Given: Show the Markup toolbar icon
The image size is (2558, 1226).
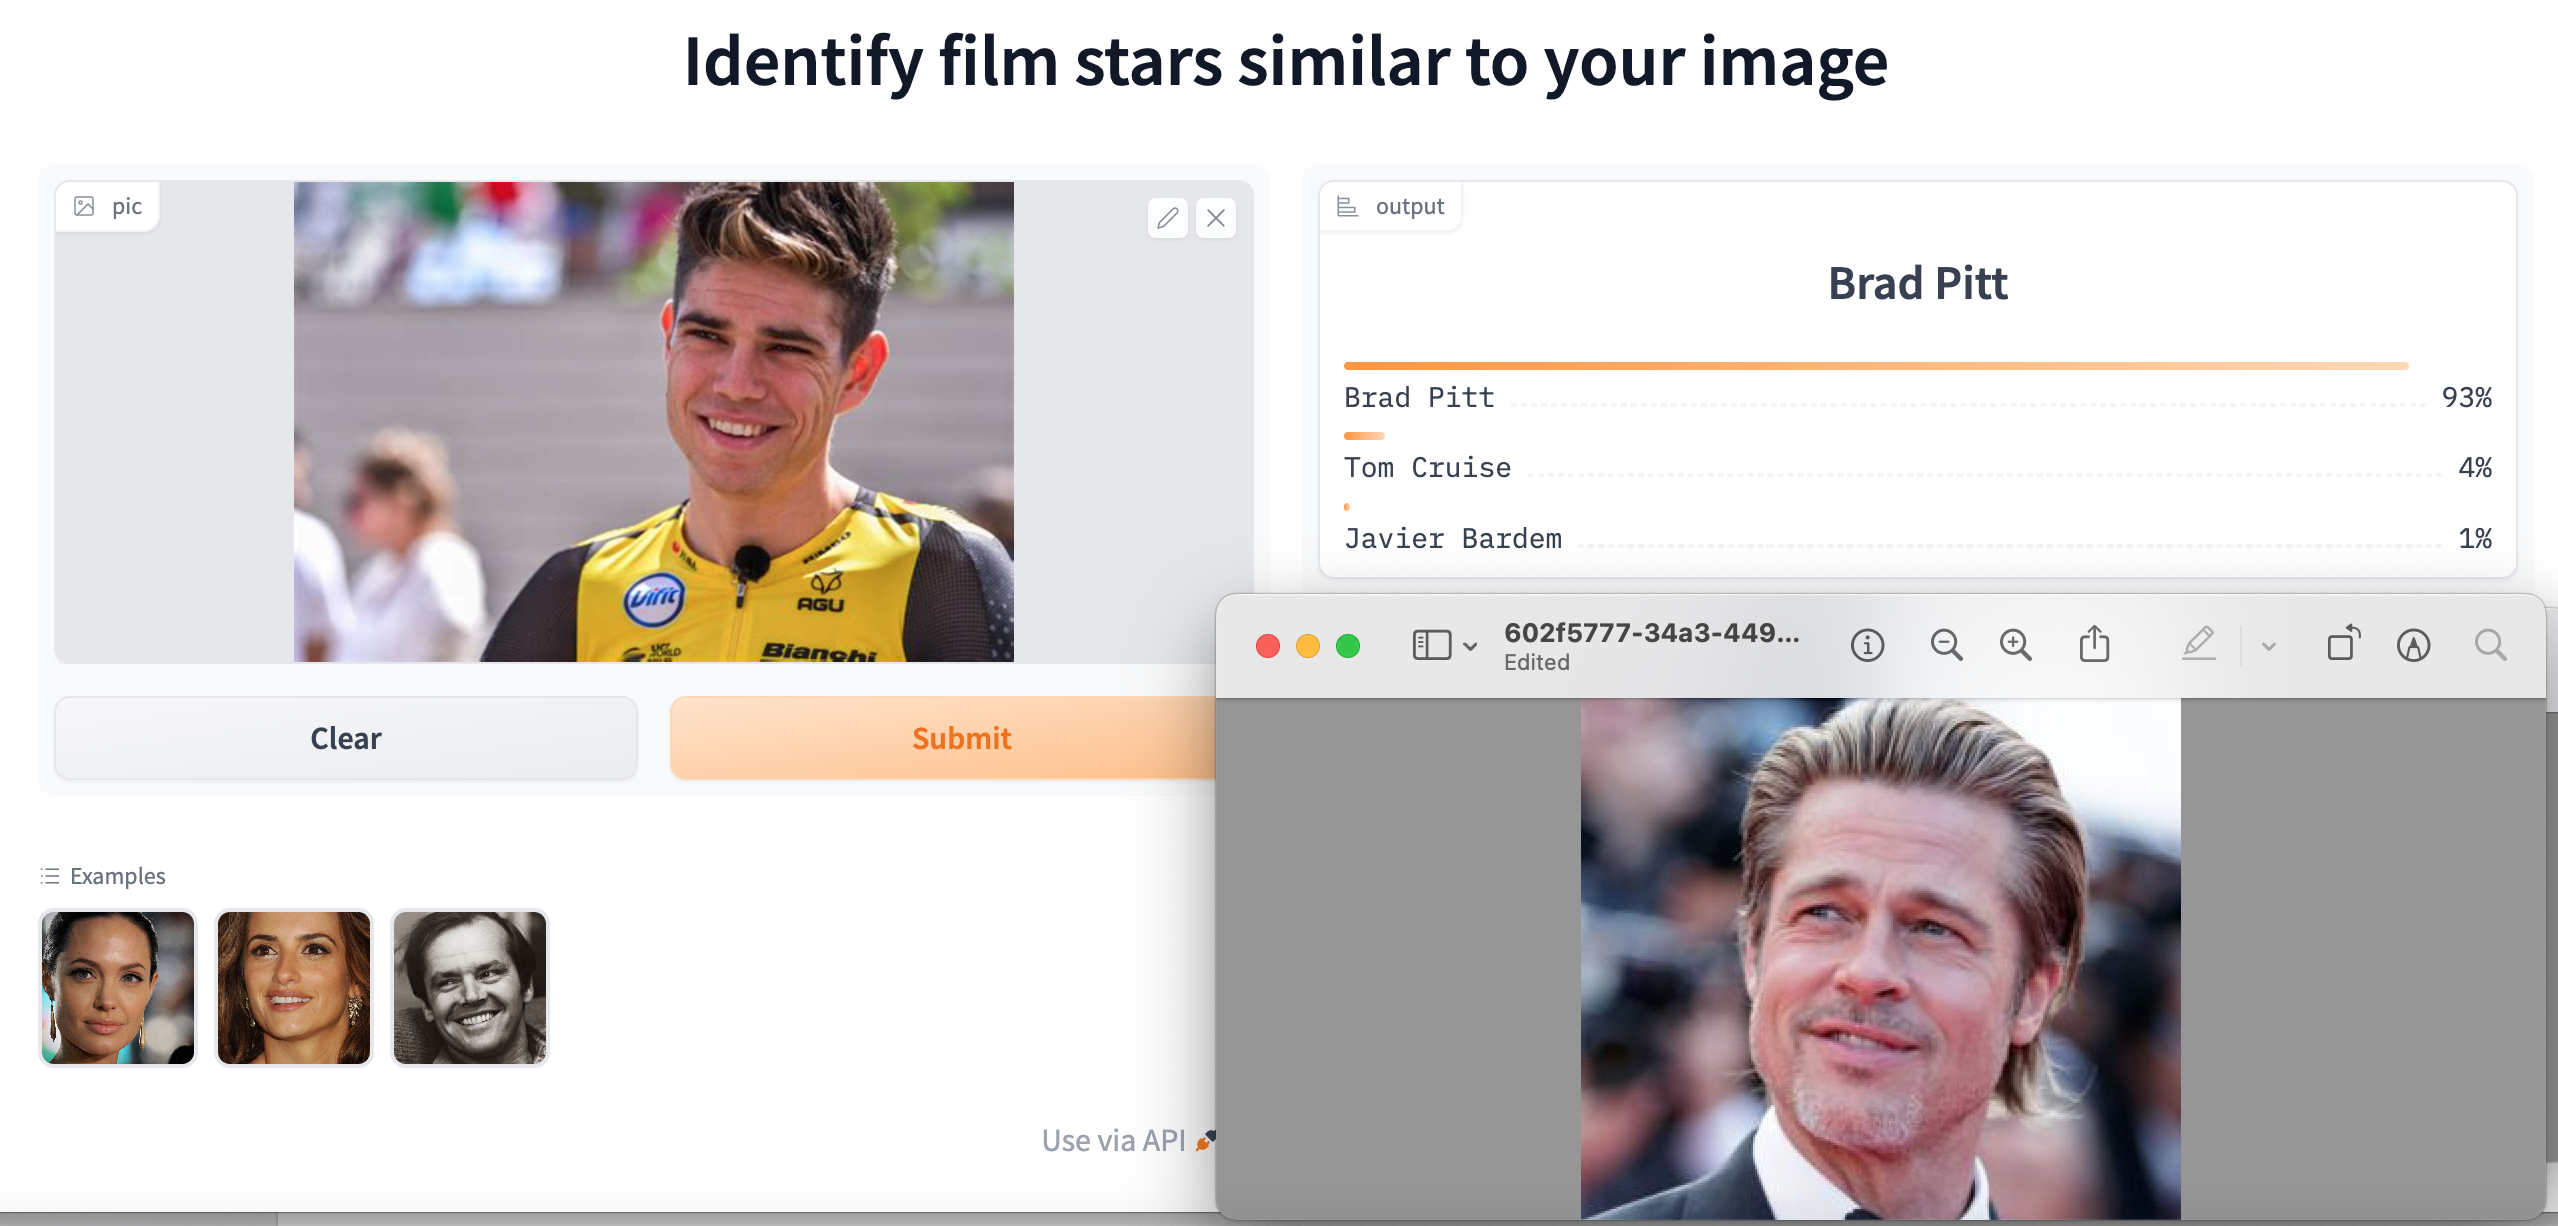Looking at the screenshot, I should pos(2413,645).
